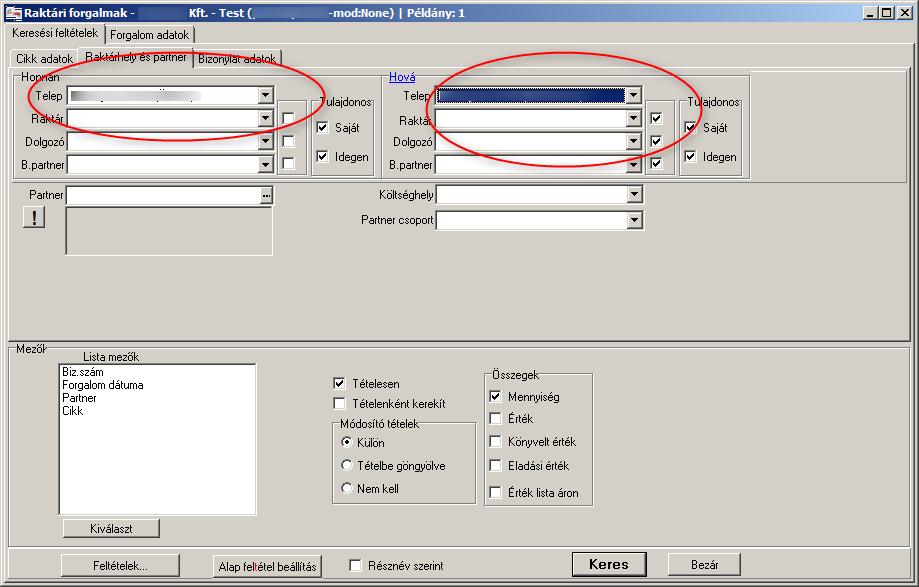Enable the Eladási érték checkbox
The width and height of the screenshot is (919, 587).
click(x=495, y=465)
